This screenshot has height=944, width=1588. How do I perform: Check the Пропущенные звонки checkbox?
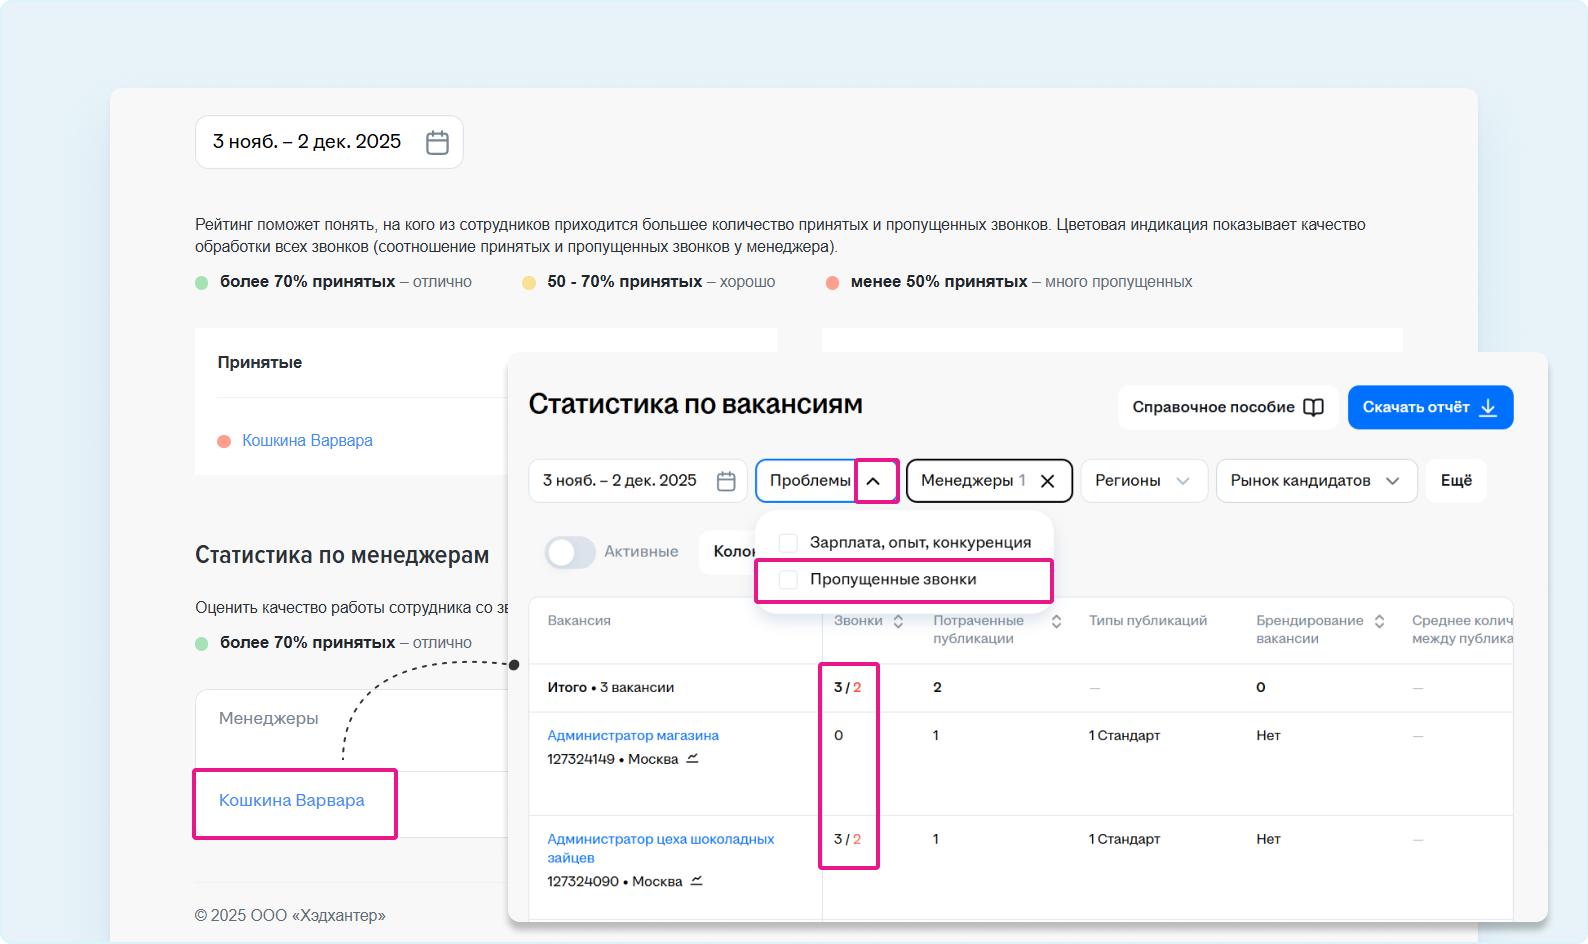[x=788, y=580]
